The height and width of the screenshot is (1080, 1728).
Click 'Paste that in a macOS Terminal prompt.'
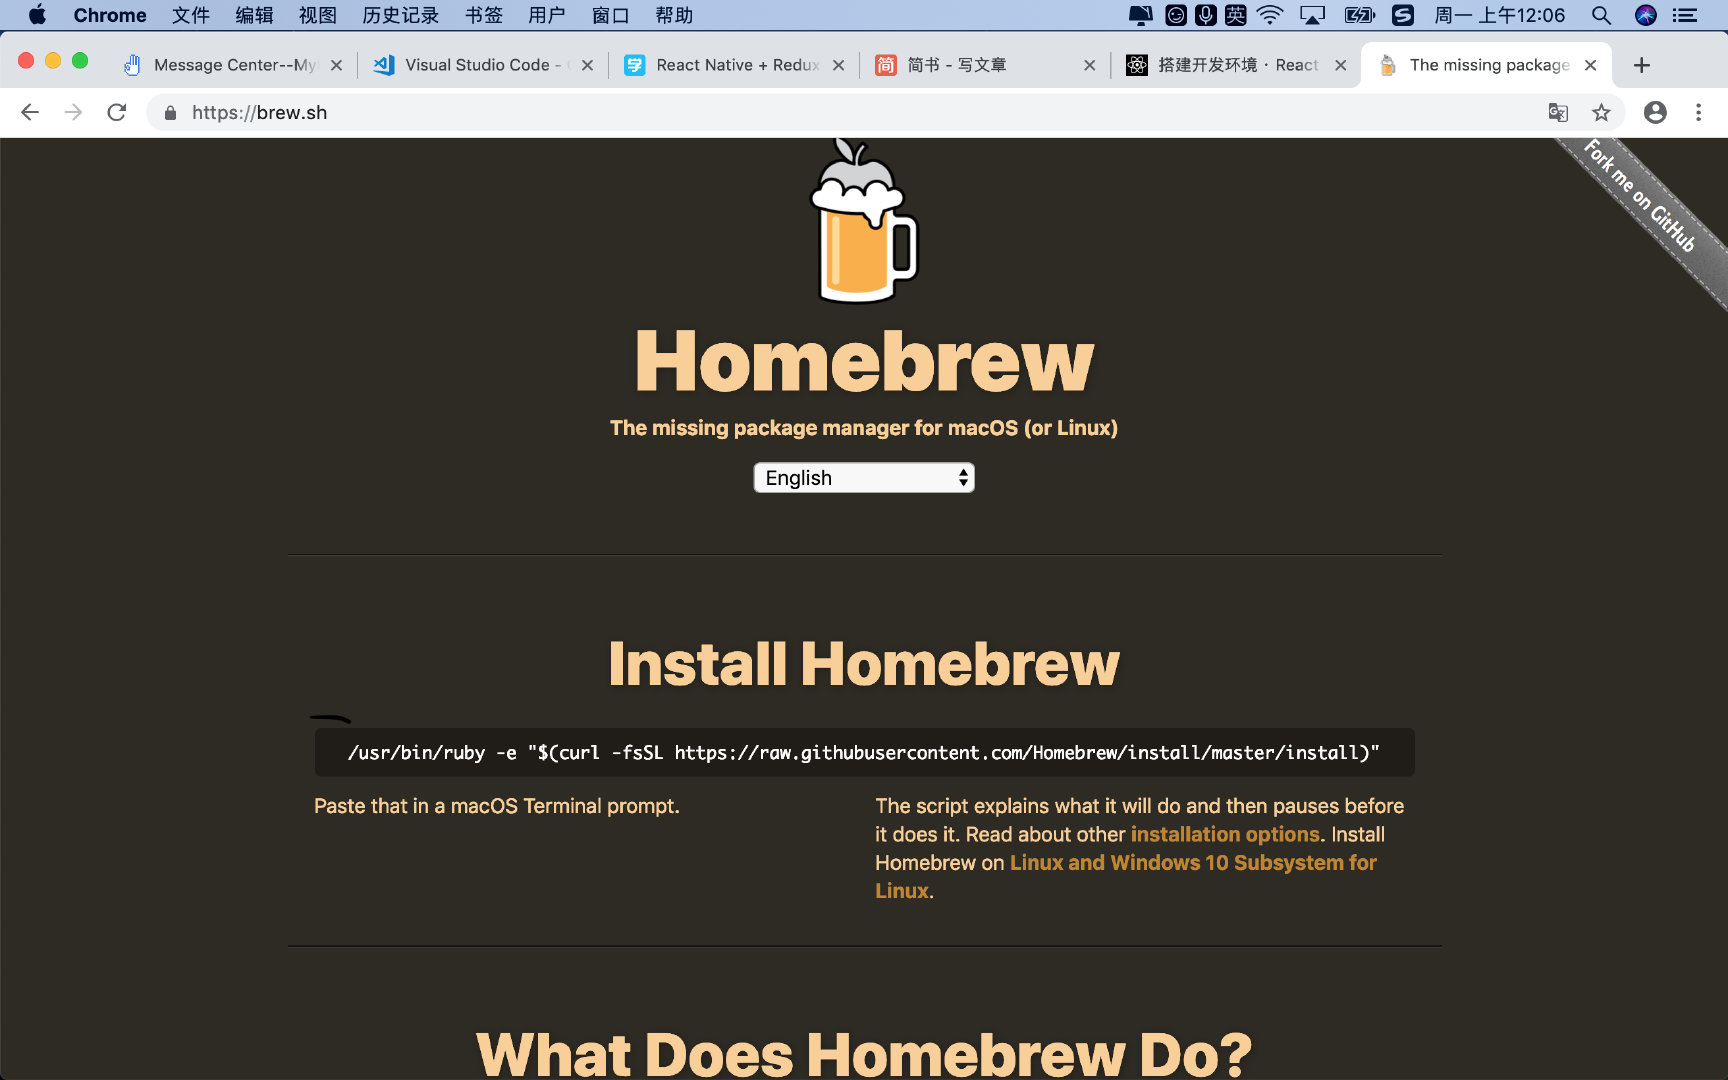[497, 806]
